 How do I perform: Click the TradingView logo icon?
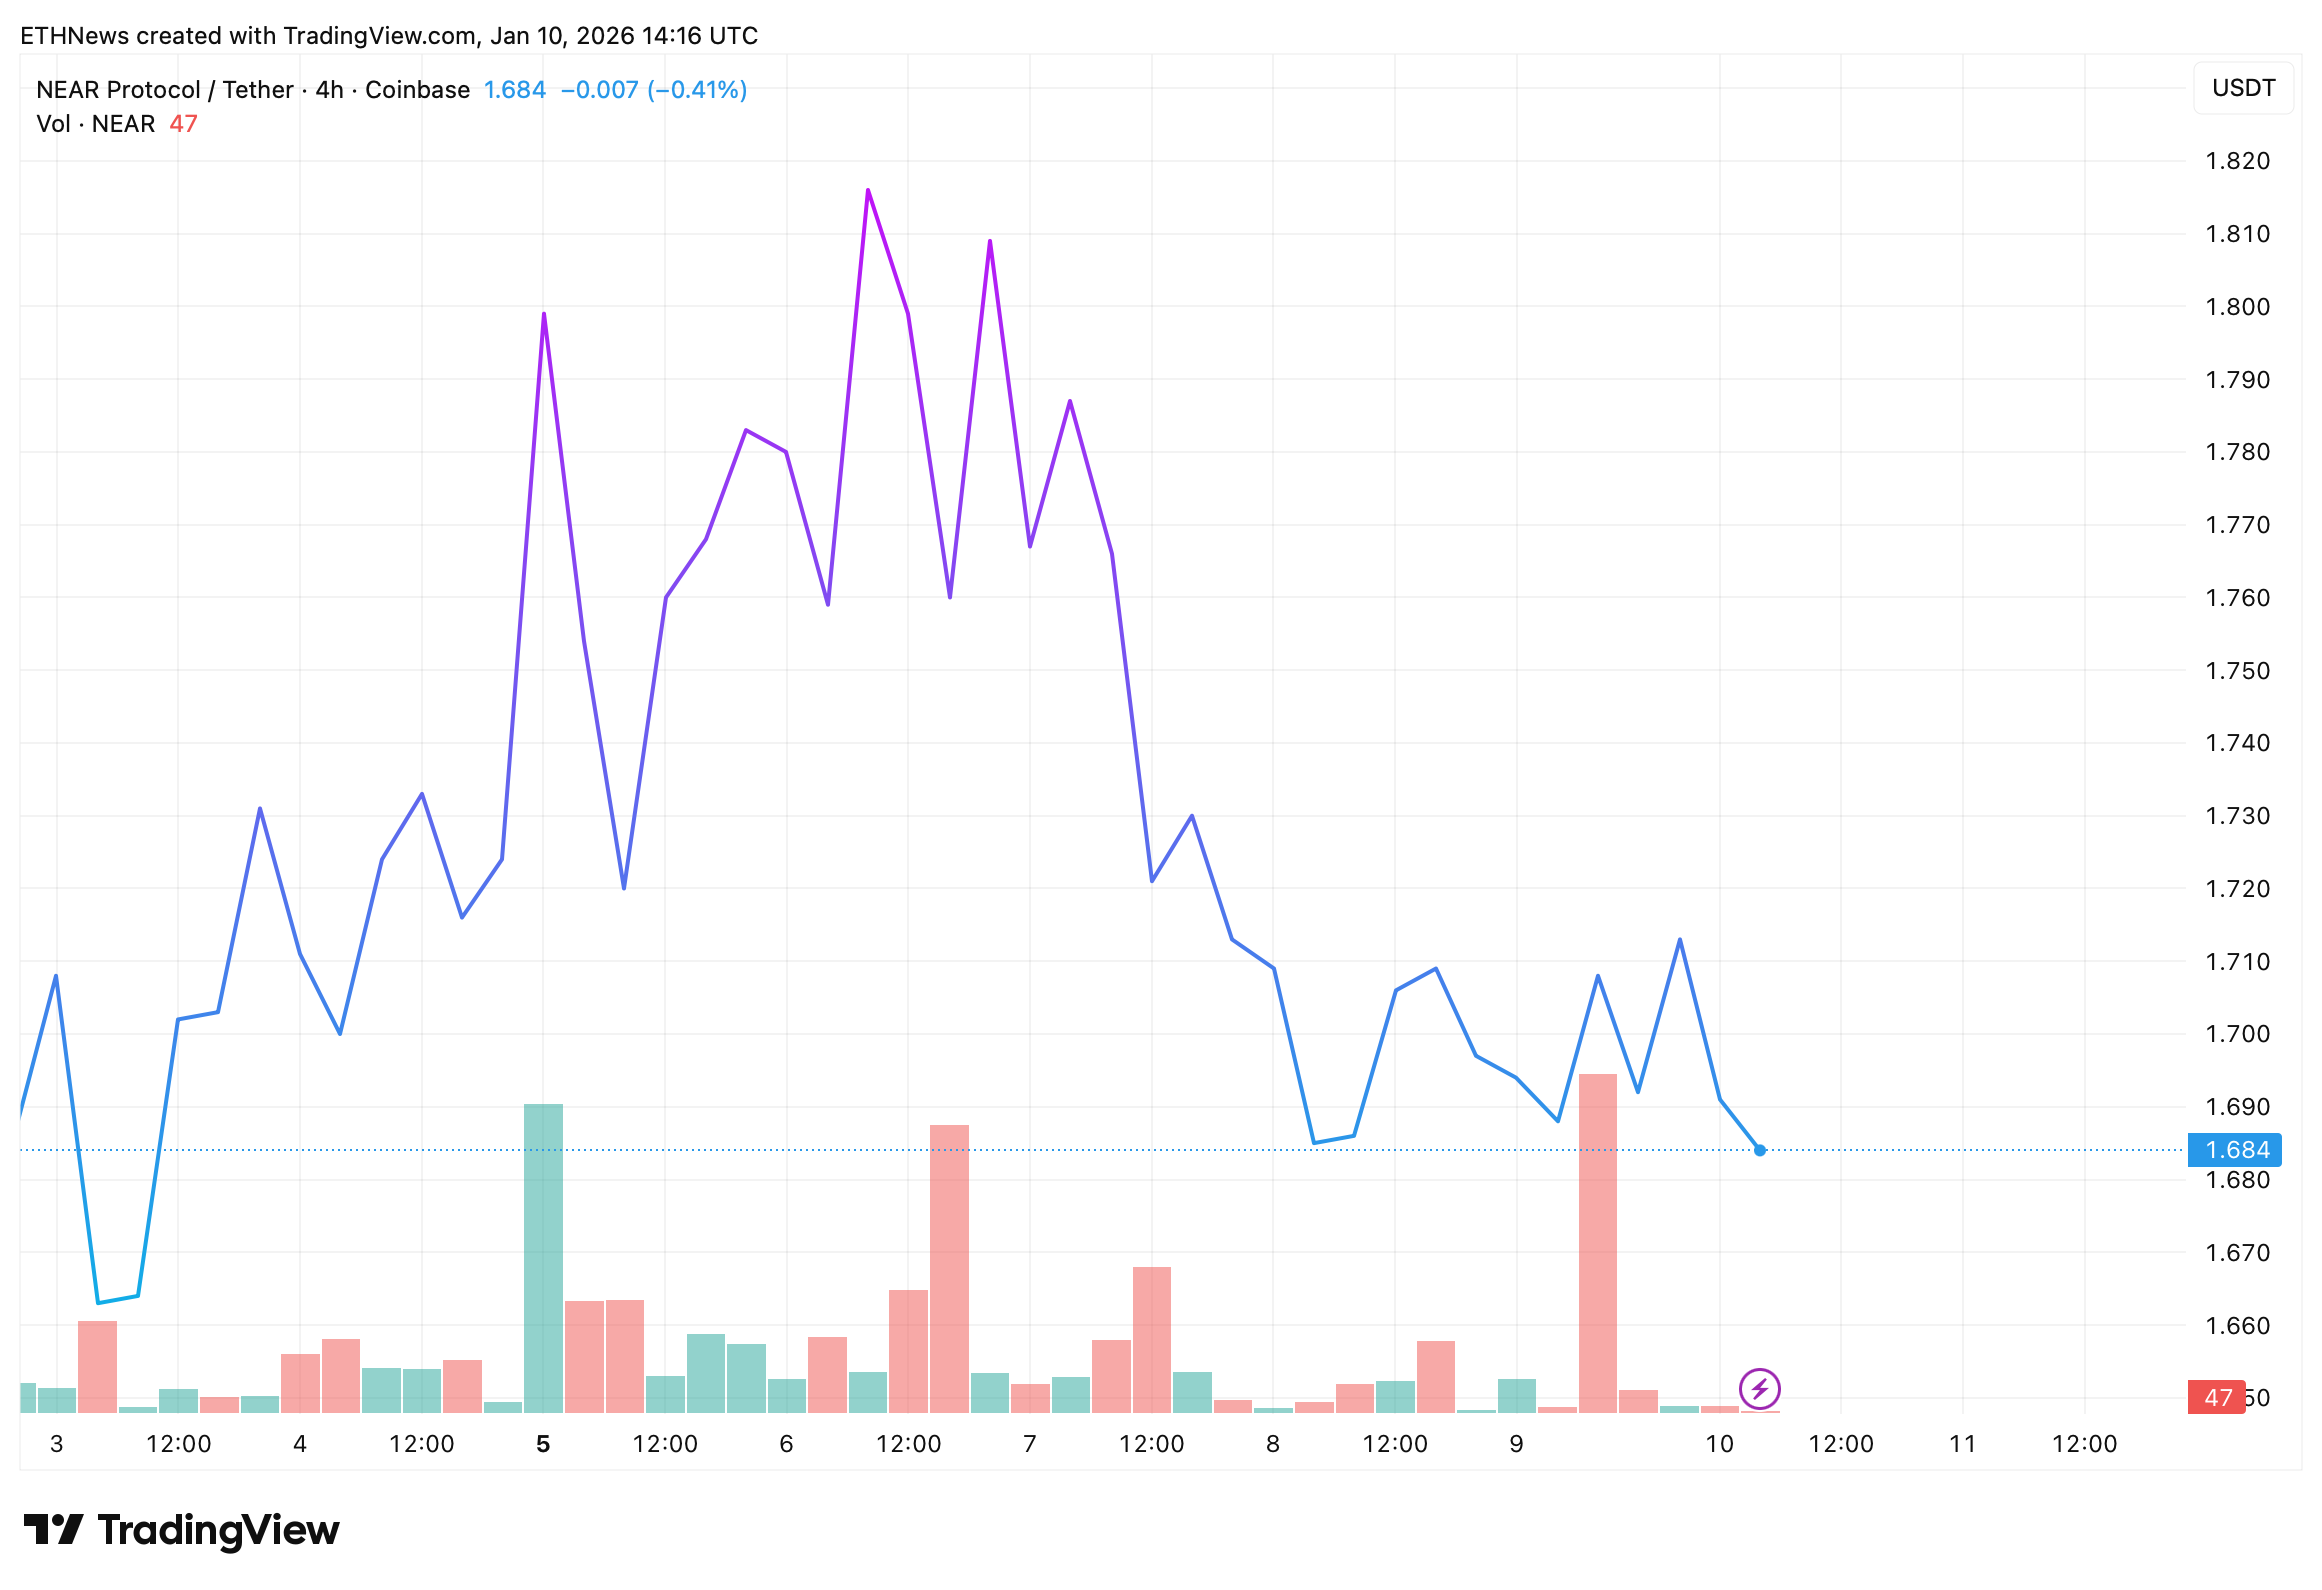(52, 1530)
